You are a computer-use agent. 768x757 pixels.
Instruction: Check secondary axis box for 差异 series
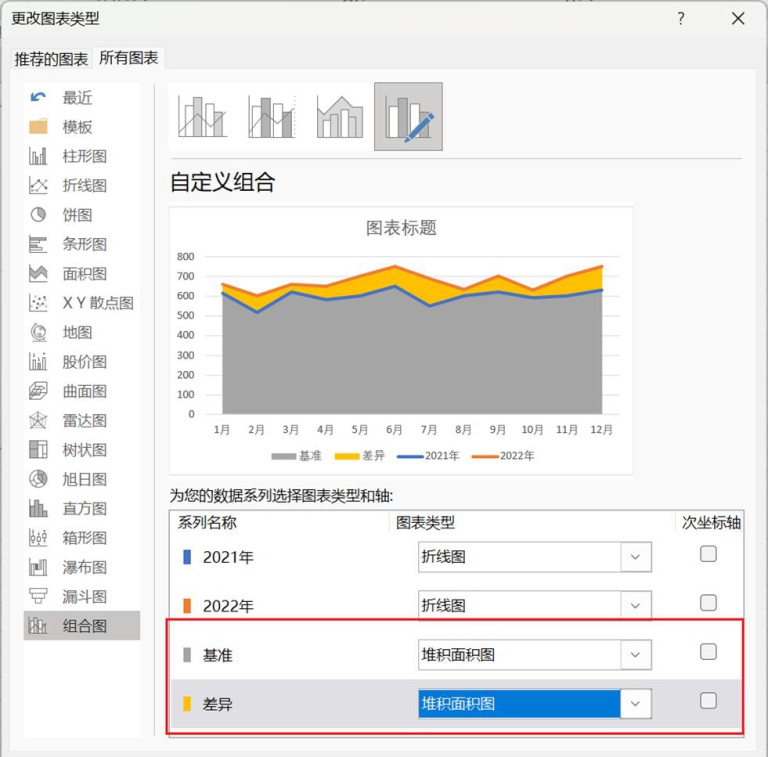pyautogui.click(x=708, y=701)
